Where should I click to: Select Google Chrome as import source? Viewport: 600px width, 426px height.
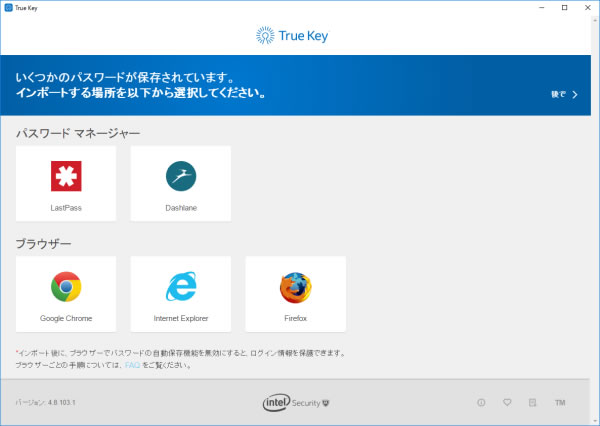point(66,294)
